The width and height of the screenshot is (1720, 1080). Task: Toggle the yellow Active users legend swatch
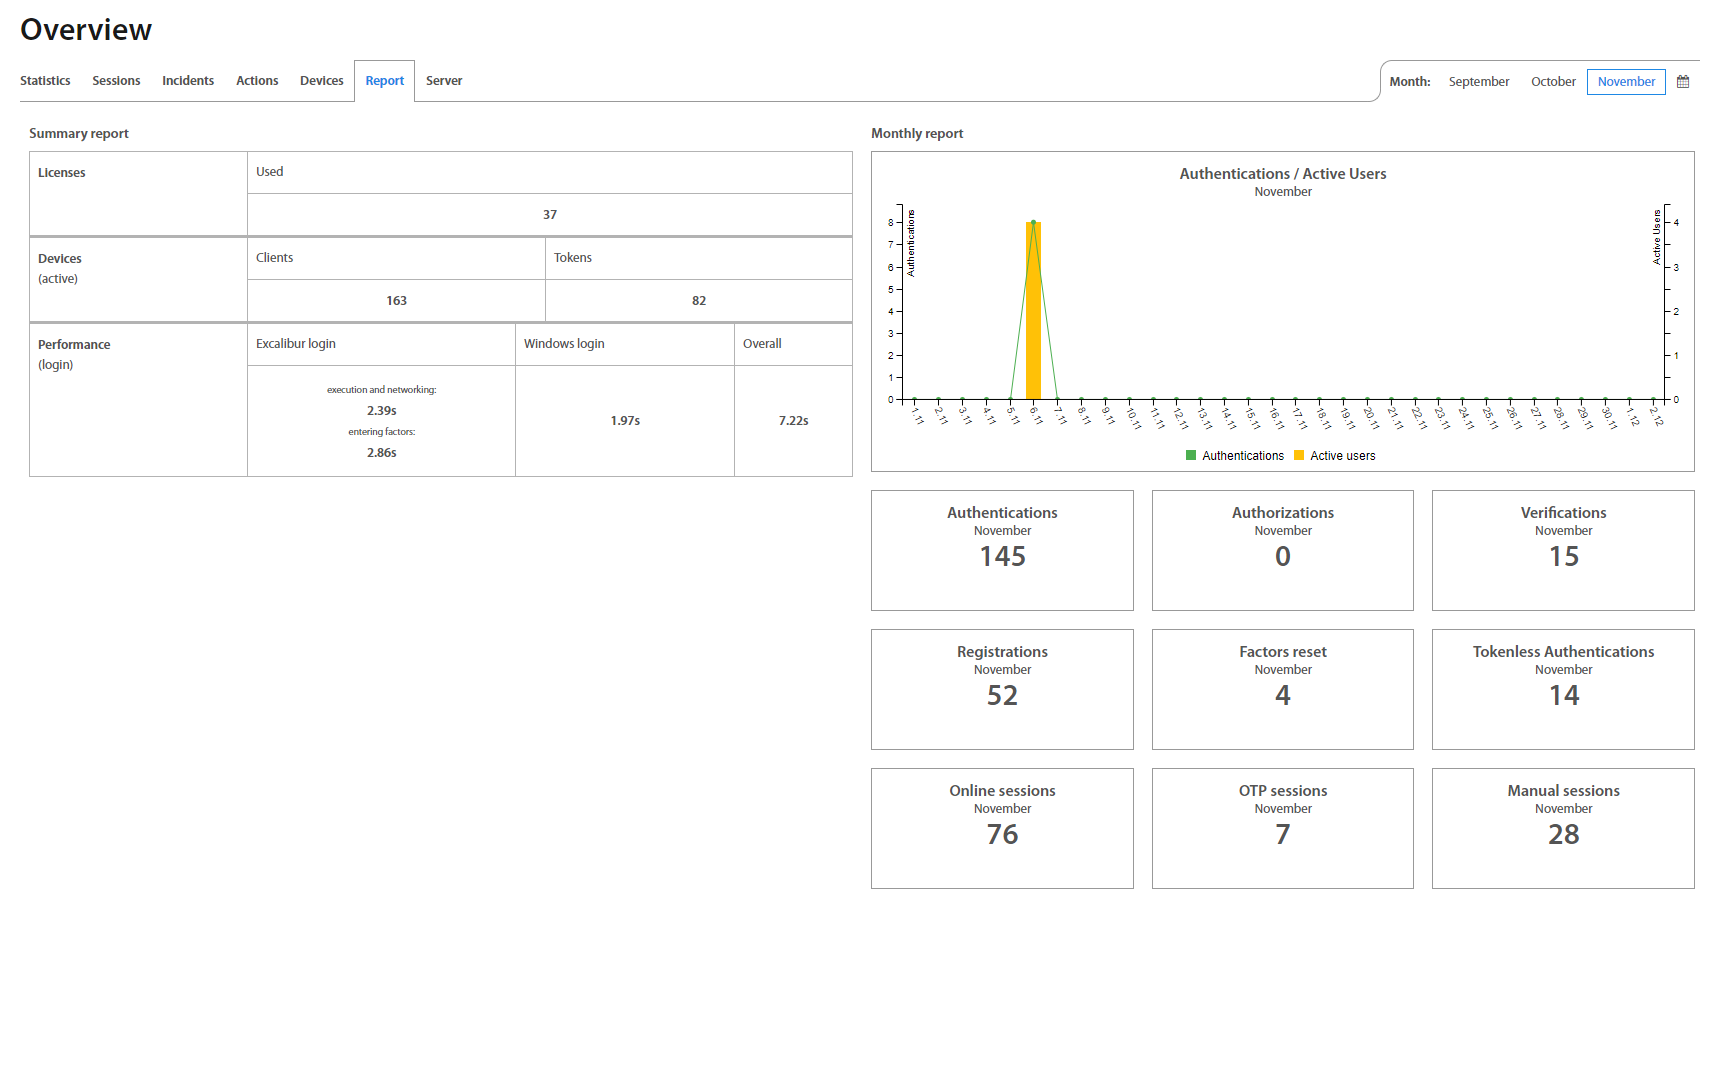(x=1299, y=455)
